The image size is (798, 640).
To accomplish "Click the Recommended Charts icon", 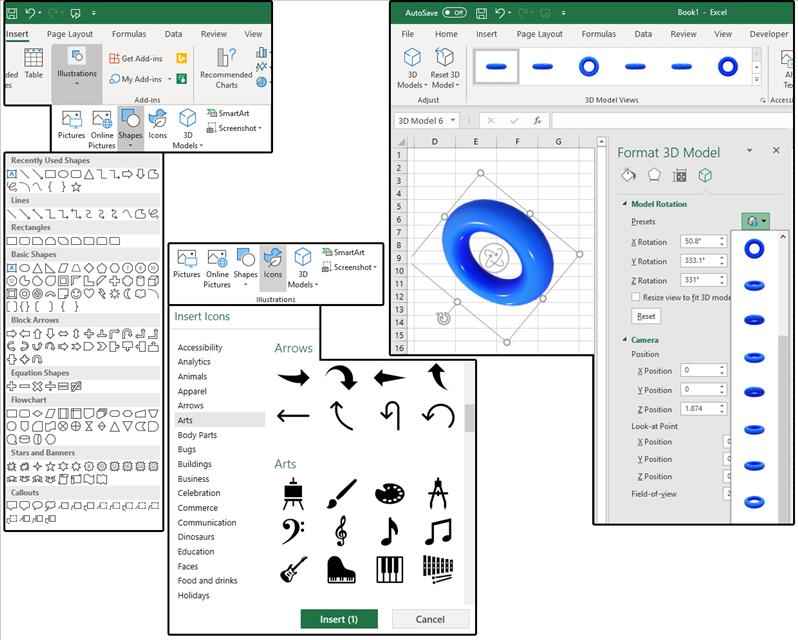I will pos(226,67).
